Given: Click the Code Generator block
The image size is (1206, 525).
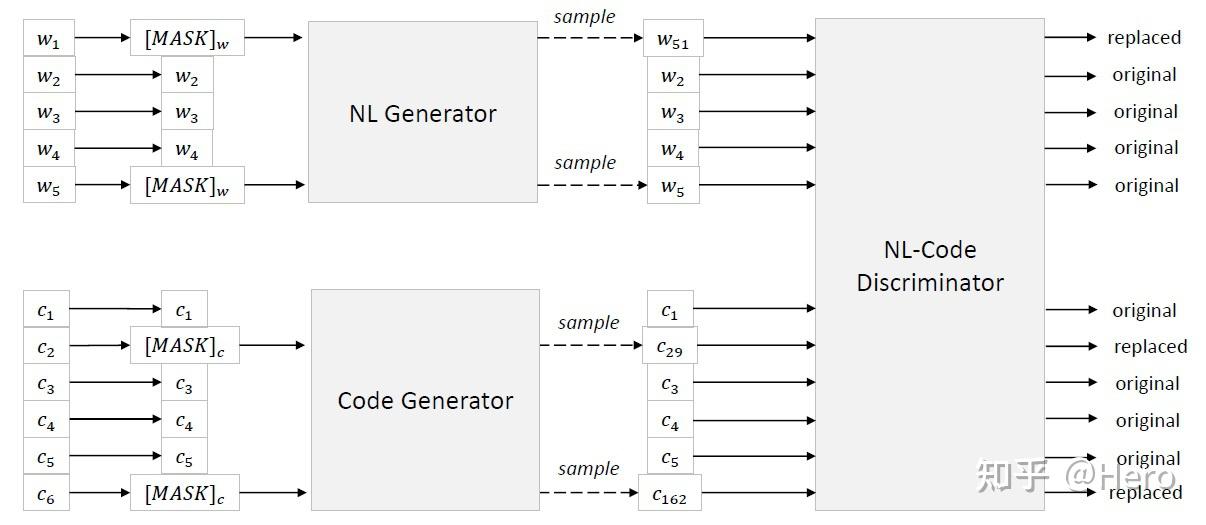Looking at the screenshot, I should pyautogui.click(x=425, y=400).
